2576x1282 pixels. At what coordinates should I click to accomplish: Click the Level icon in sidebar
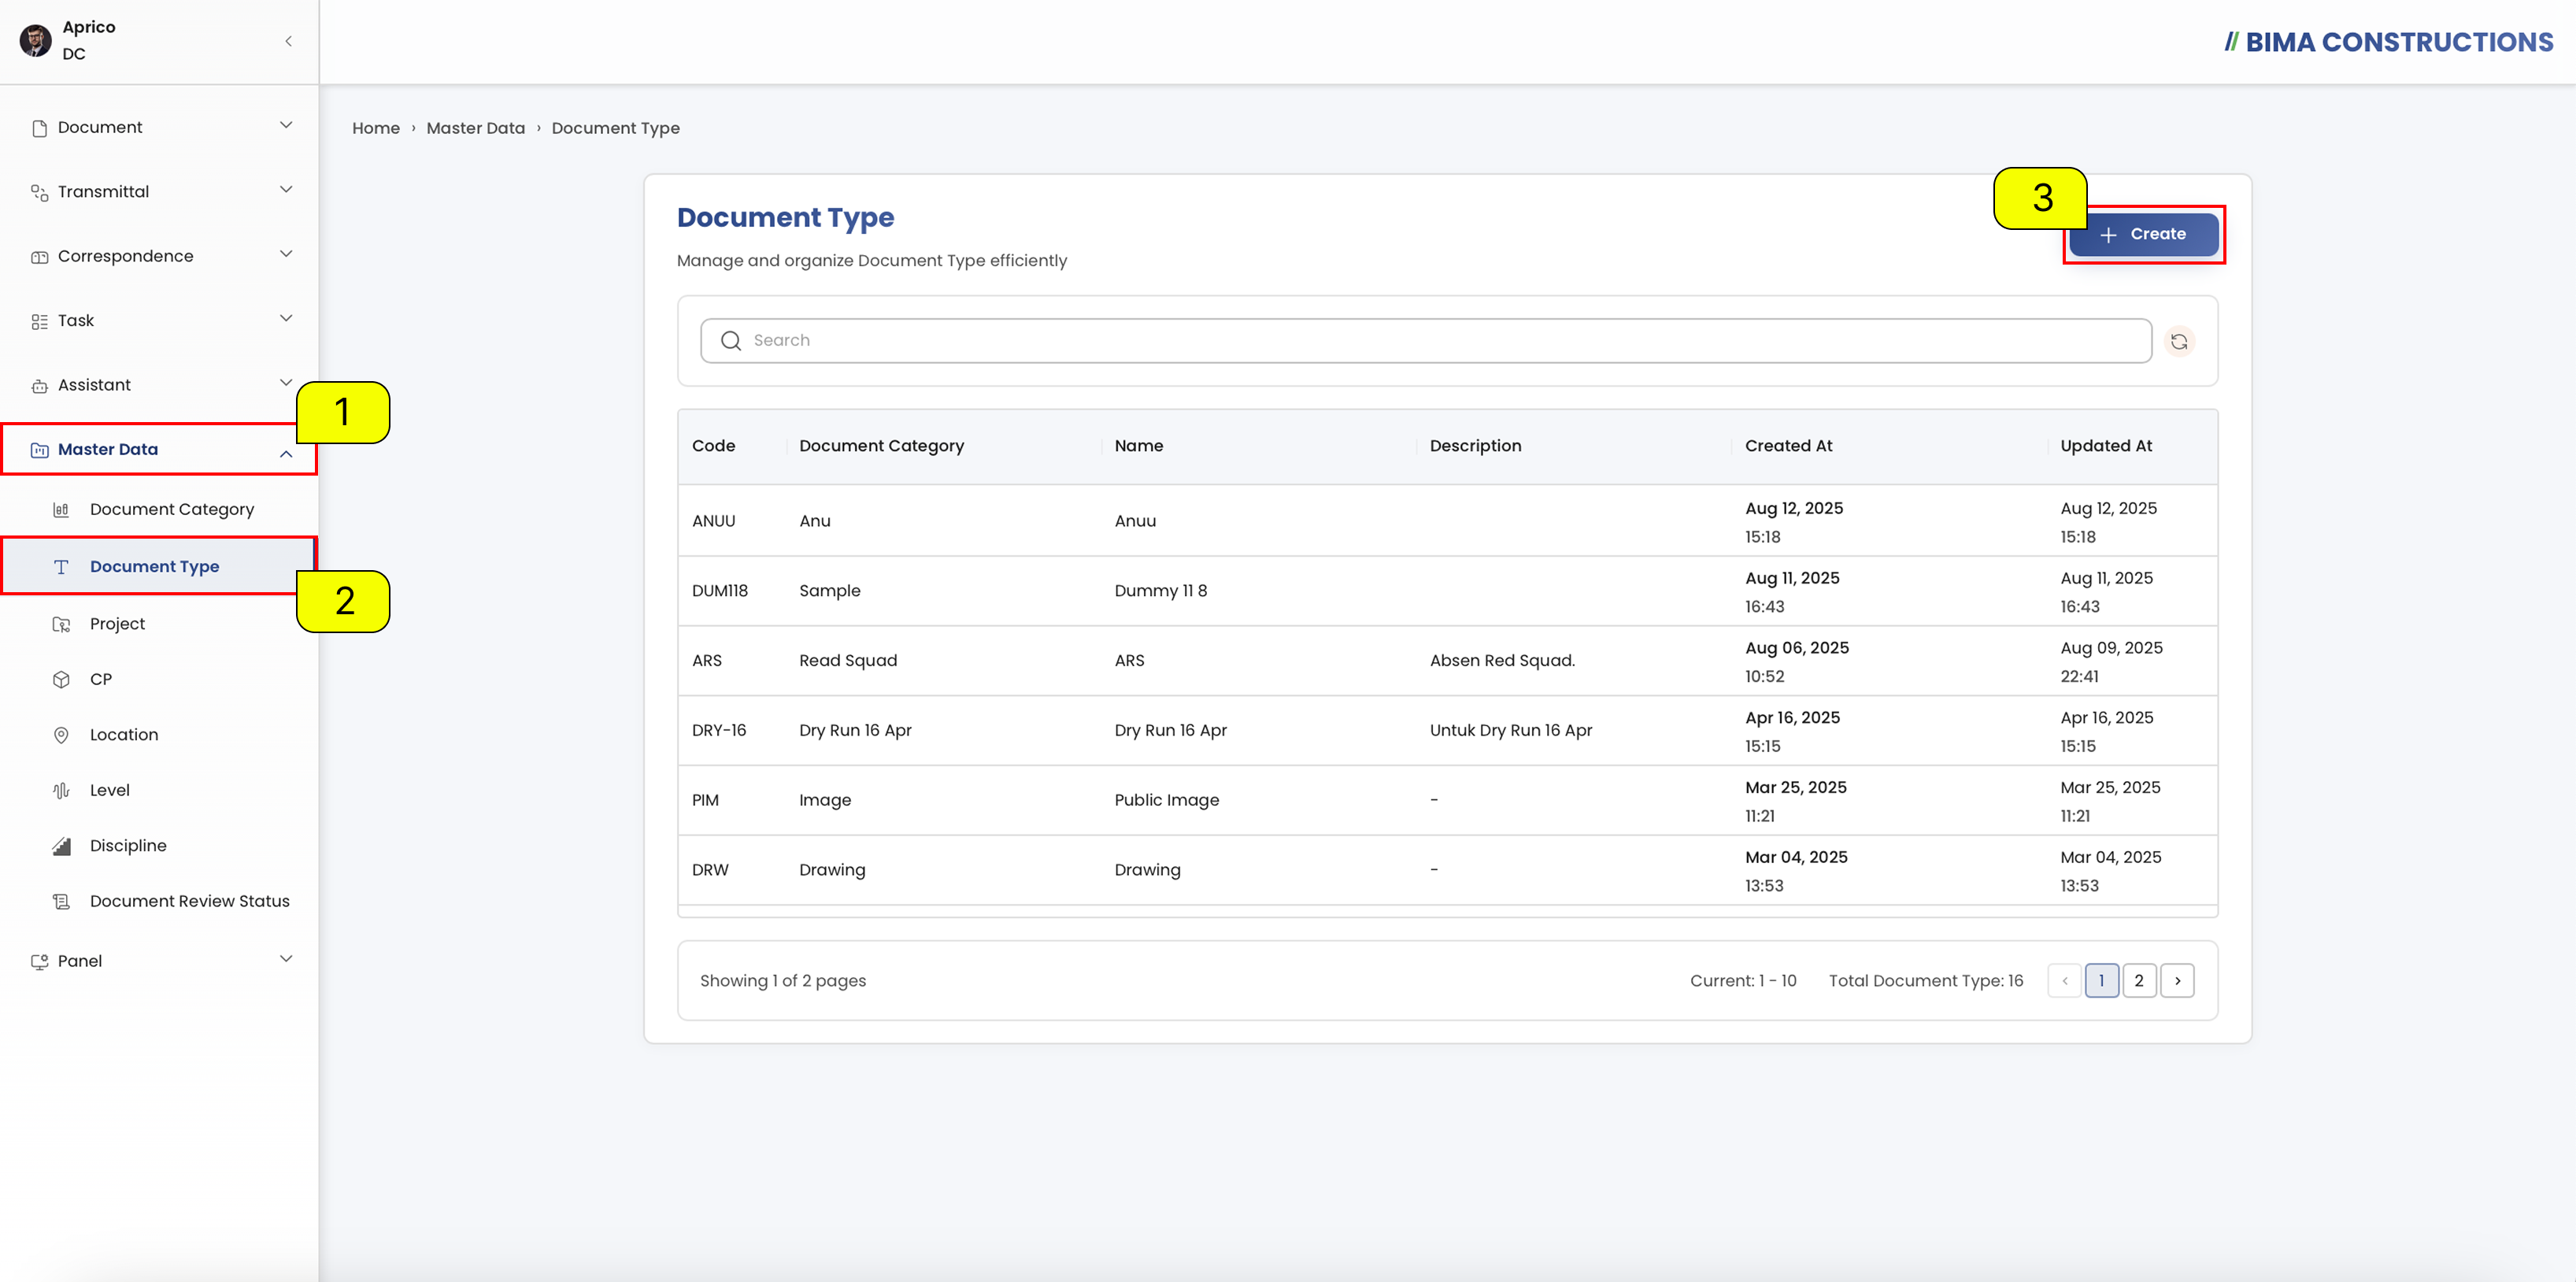pyautogui.click(x=61, y=791)
